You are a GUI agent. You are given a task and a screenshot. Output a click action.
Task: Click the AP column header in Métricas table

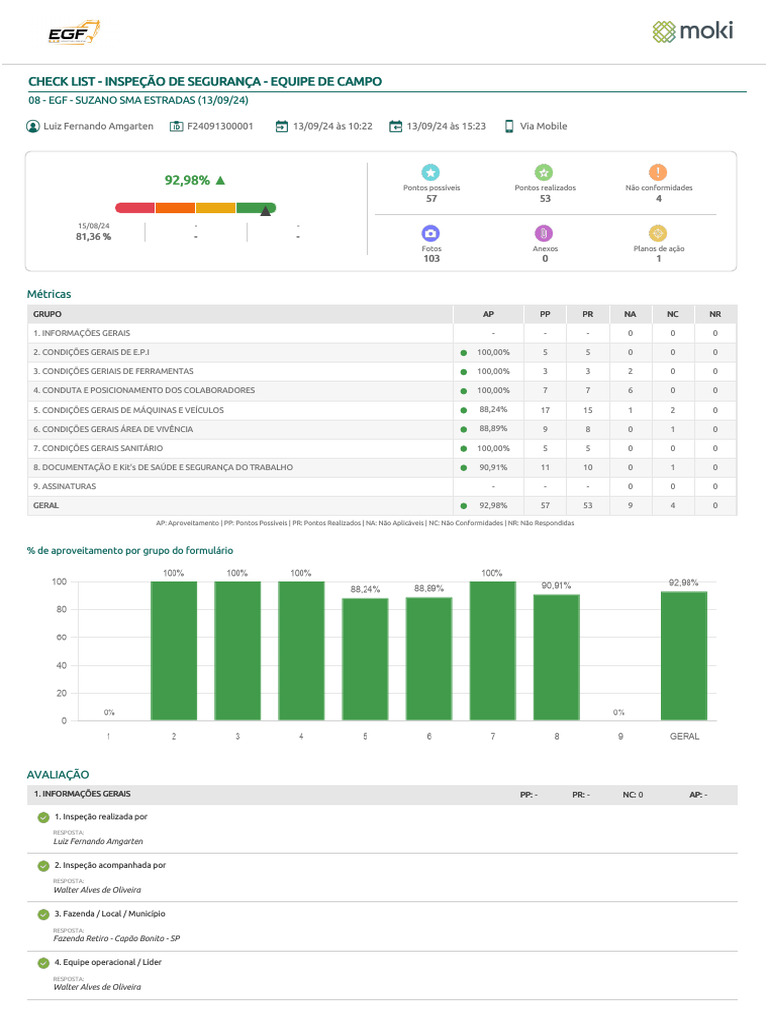pyautogui.click(x=488, y=314)
